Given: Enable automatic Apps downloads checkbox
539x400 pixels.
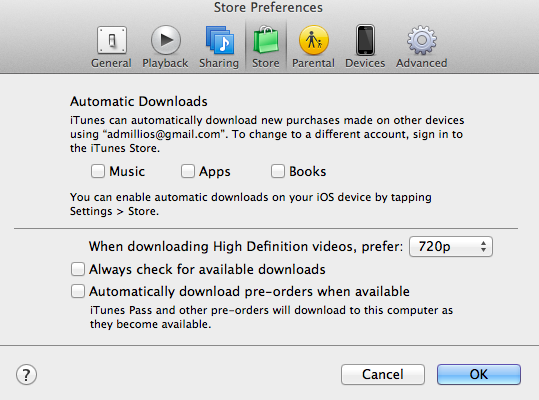Looking at the screenshot, I should pos(188,171).
